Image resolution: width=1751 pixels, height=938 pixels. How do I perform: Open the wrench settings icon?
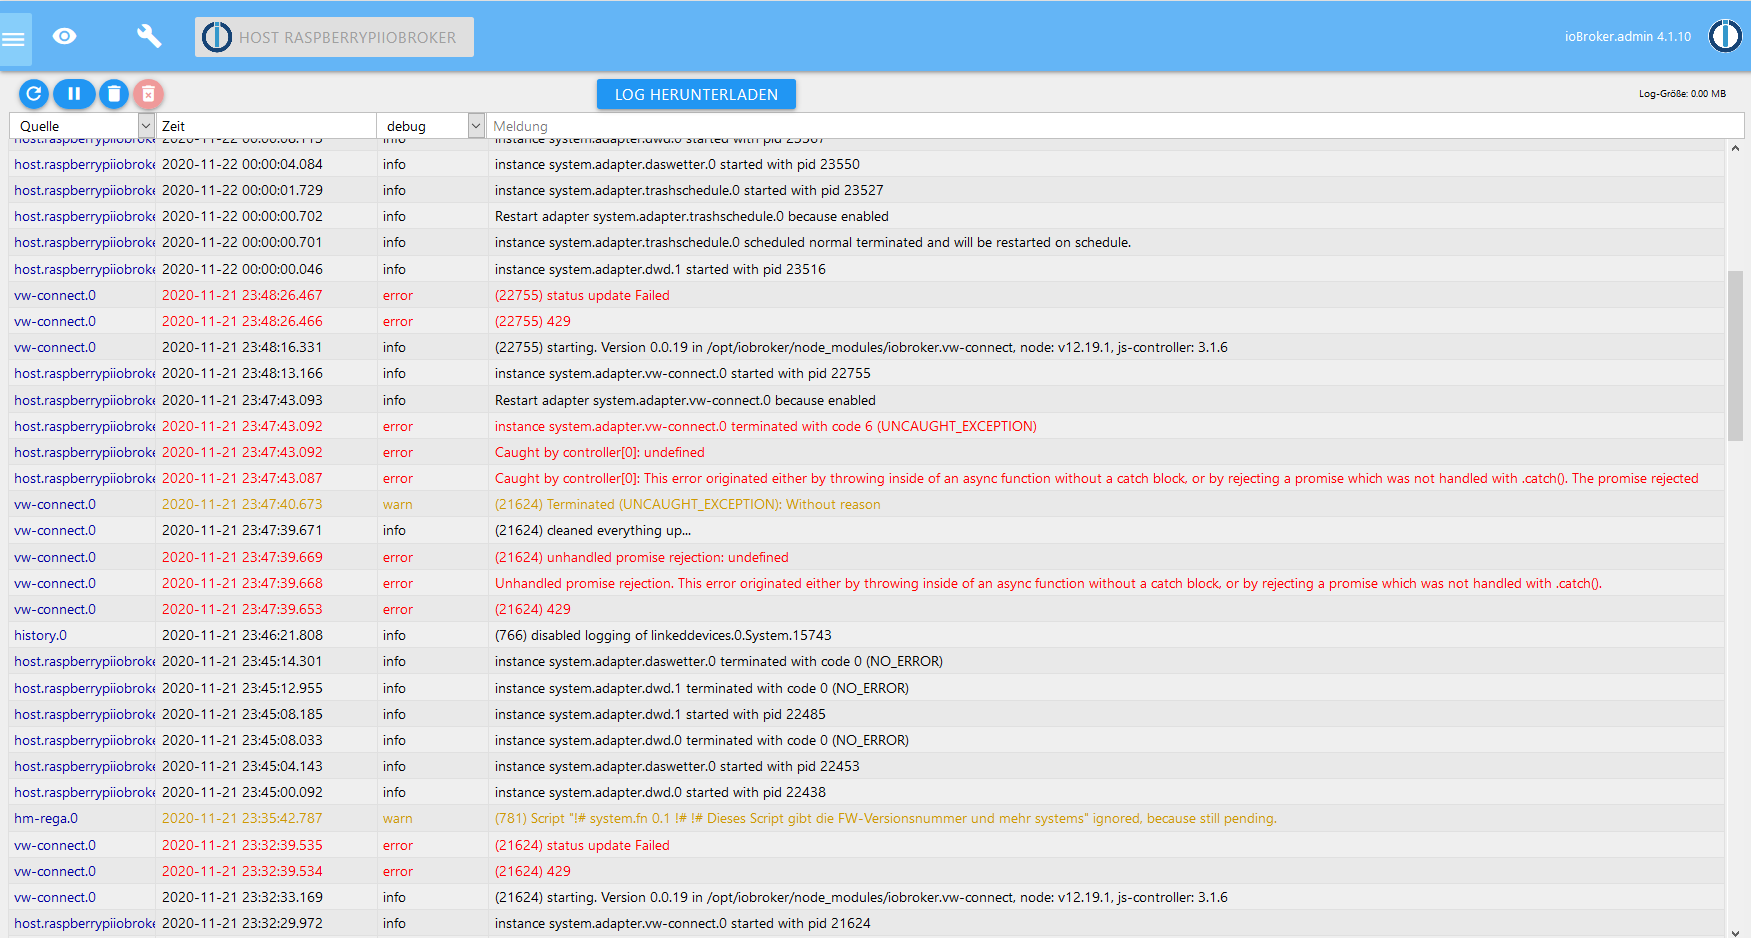(x=149, y=37)
